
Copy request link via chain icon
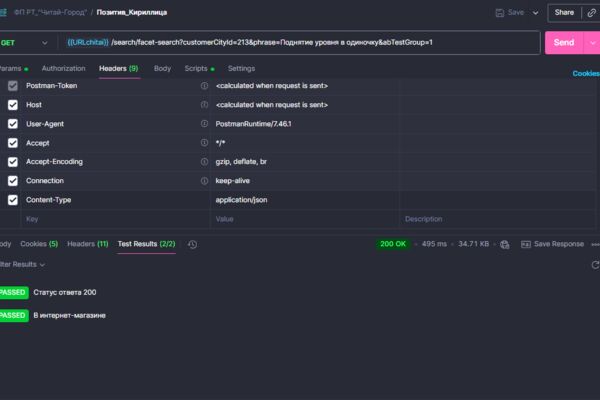click(591, 13)
